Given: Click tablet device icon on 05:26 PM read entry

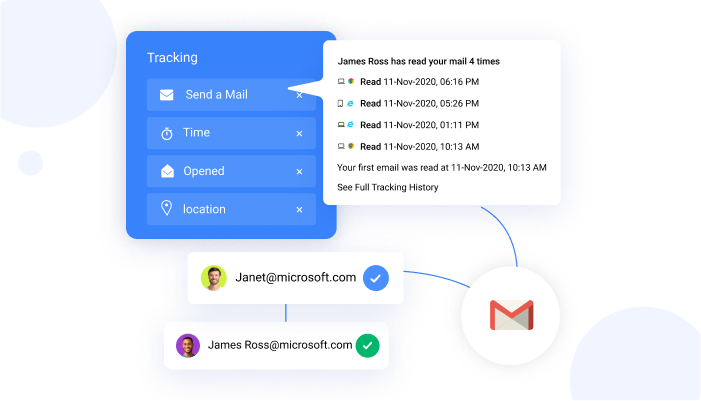Looking at the screenshot, I should coord(340,103).
